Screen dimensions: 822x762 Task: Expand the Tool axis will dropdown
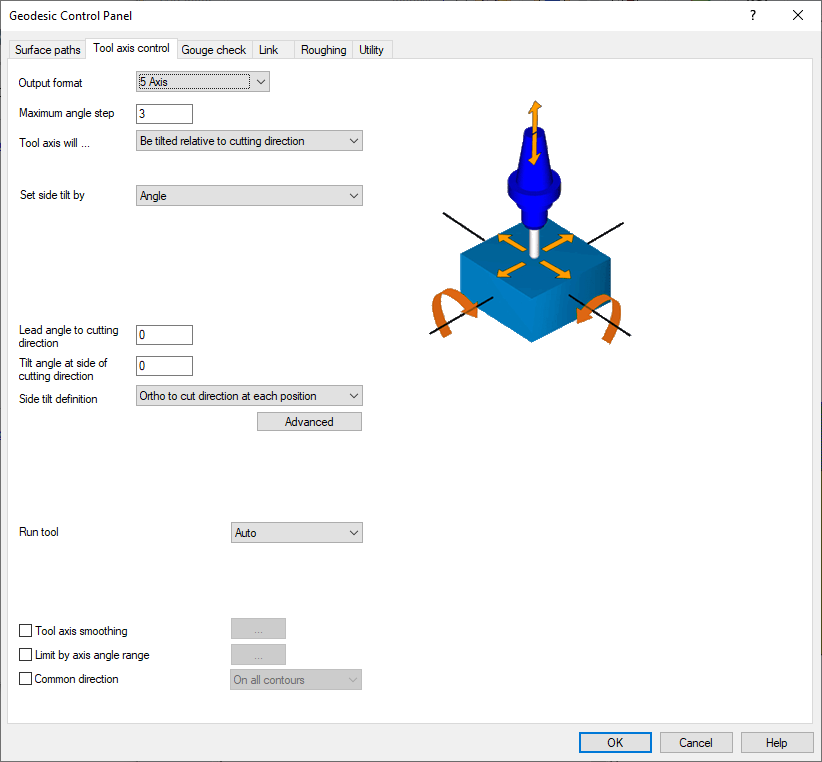click(249, 141)
